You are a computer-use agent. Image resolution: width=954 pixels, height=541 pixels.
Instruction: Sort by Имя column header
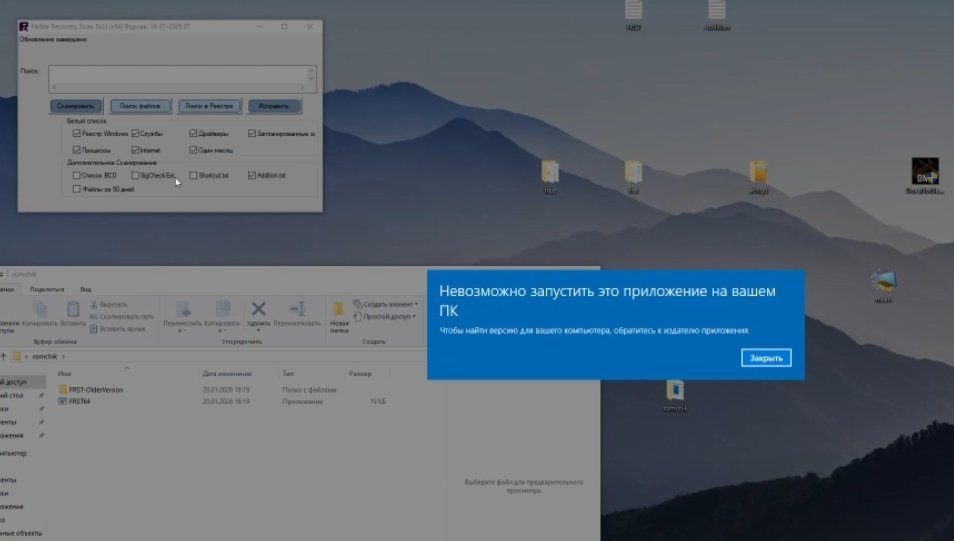coord(64,374)
